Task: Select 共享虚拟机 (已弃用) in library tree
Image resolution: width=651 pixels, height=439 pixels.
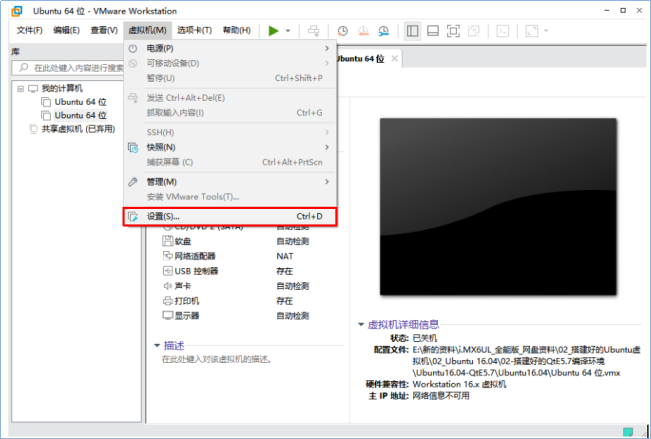Action: coord(78,129)
